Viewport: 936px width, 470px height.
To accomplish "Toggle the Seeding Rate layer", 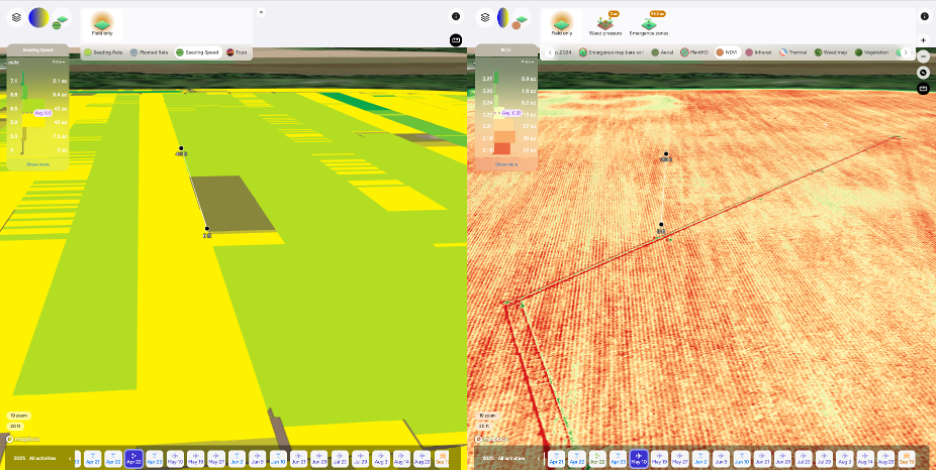I will pyautogui.click(x=104, y=52).
